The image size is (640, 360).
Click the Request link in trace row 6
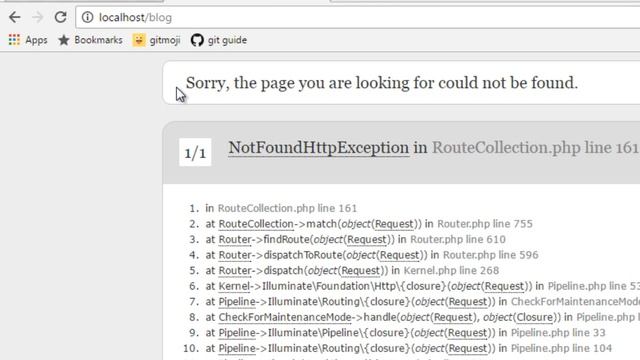pyautogui.click(x=504, y=286)
